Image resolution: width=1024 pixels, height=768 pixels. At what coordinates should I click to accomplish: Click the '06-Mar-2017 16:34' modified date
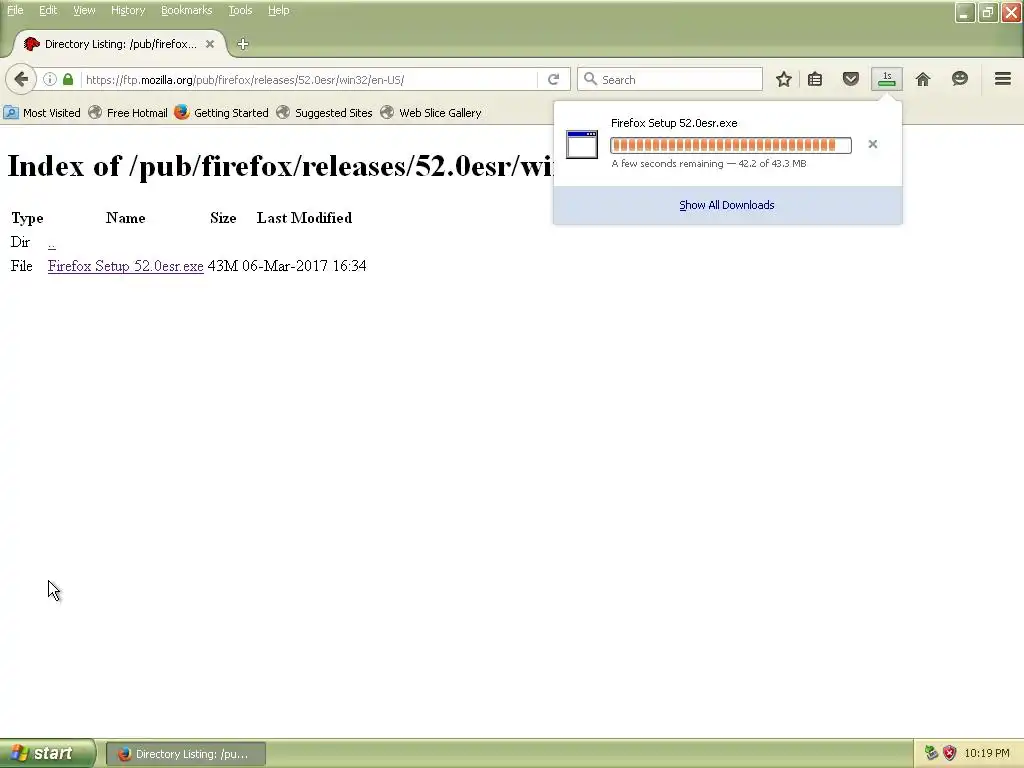click(x=304, y=266)
